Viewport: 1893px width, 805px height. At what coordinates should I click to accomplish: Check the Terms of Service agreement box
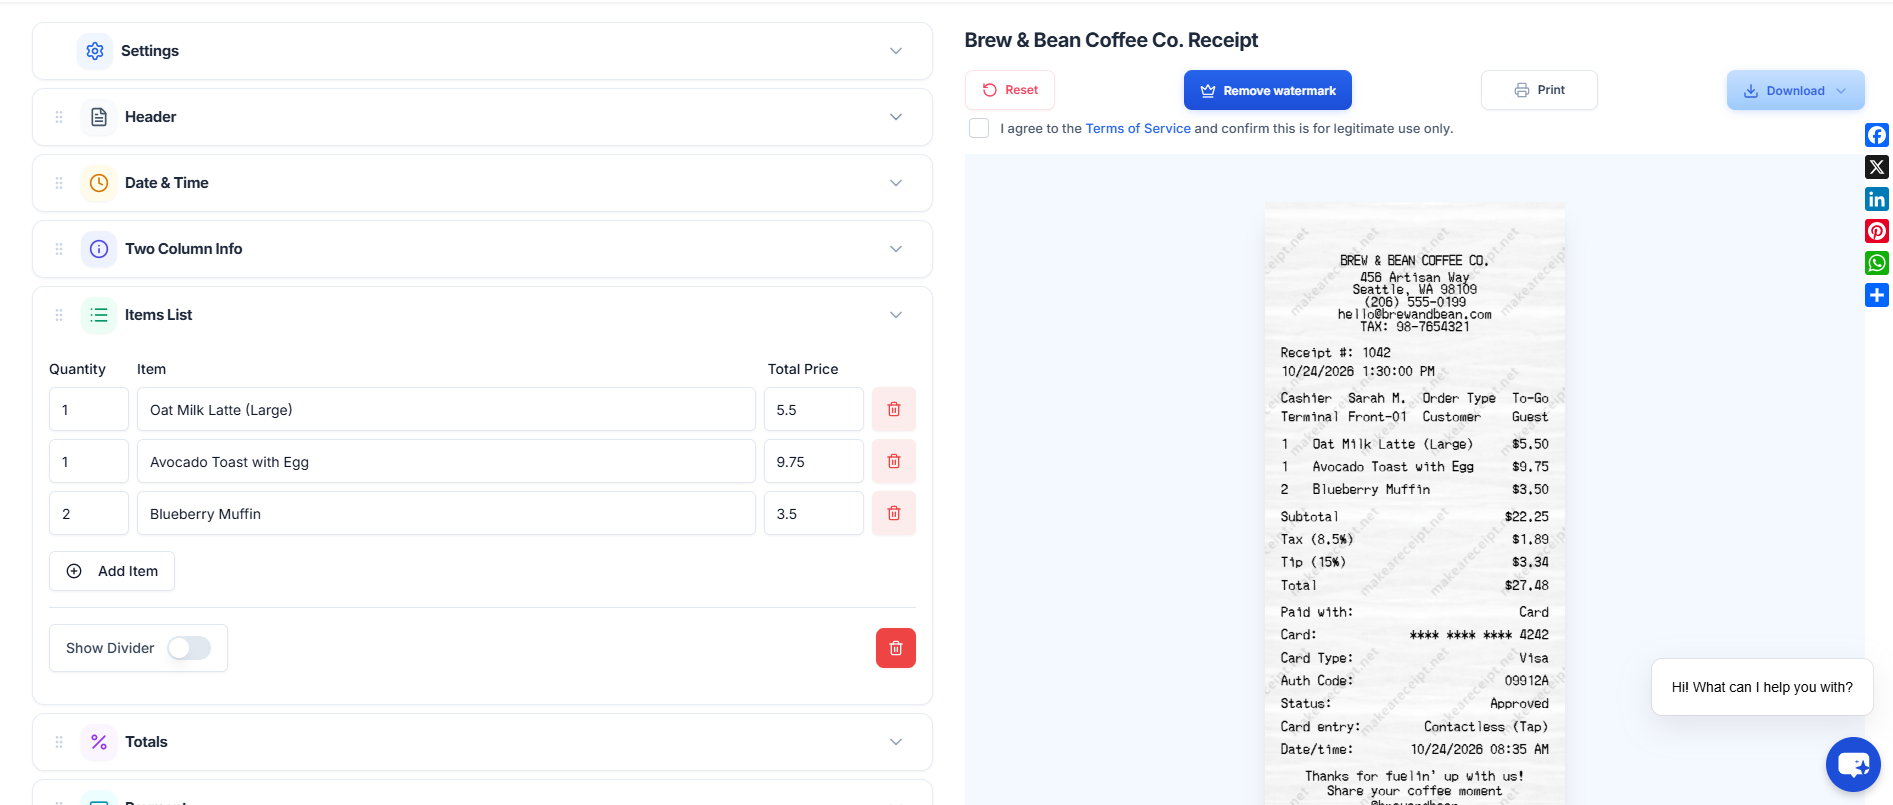coord(979,128)
